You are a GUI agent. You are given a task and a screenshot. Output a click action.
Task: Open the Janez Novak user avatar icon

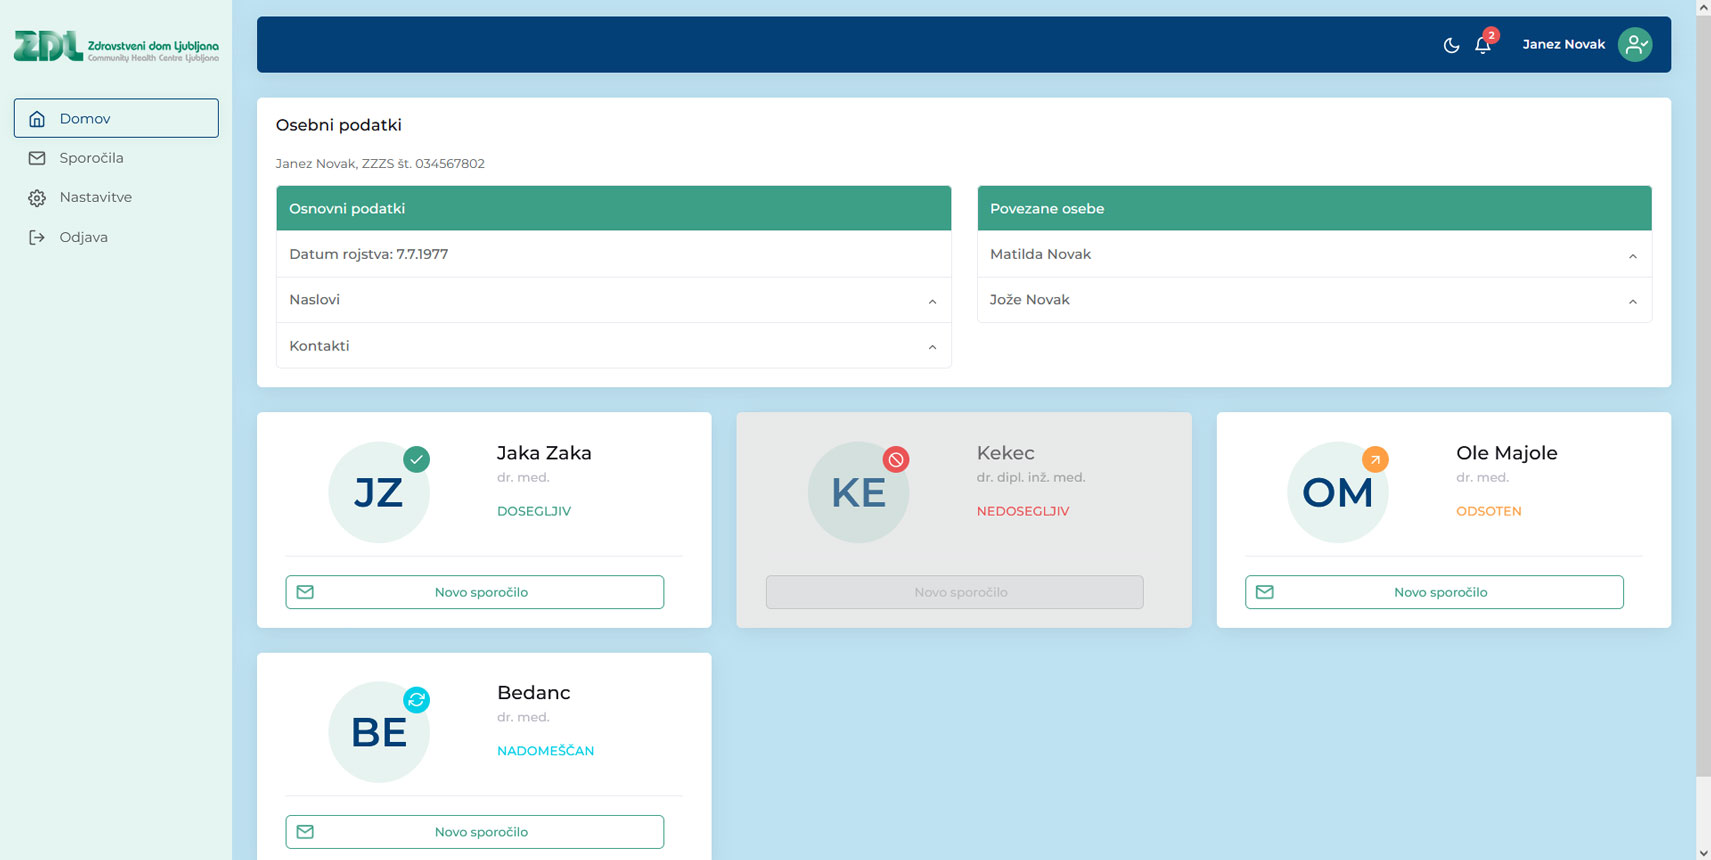tap(1635, 44)
